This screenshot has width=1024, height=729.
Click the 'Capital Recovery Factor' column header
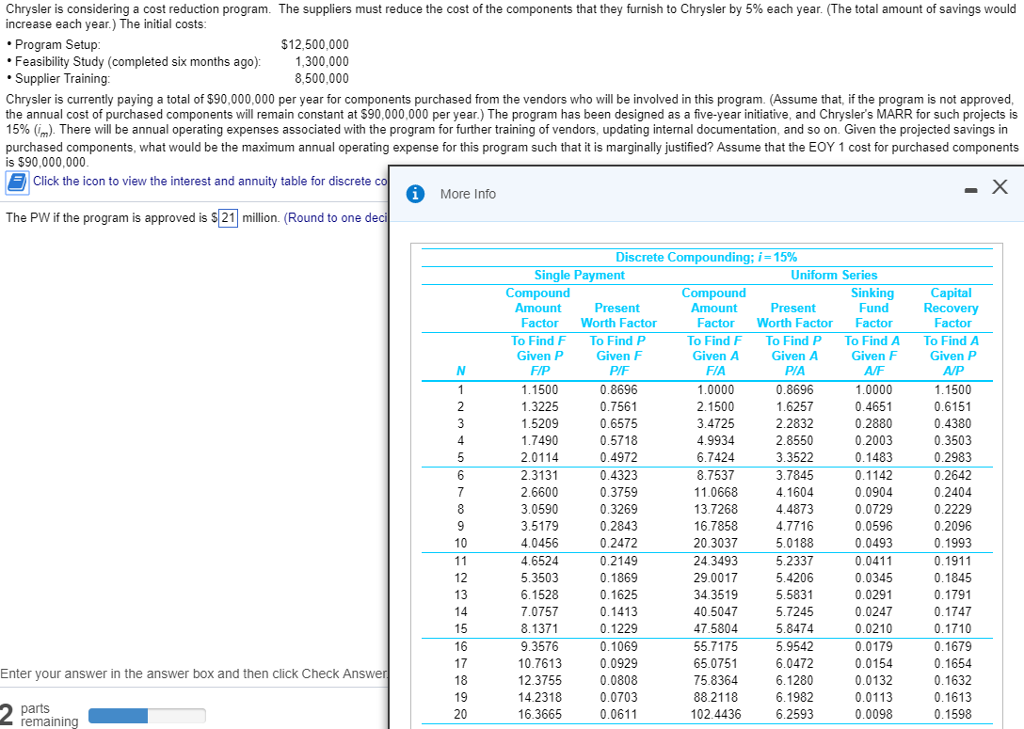(x=951, y=308)
